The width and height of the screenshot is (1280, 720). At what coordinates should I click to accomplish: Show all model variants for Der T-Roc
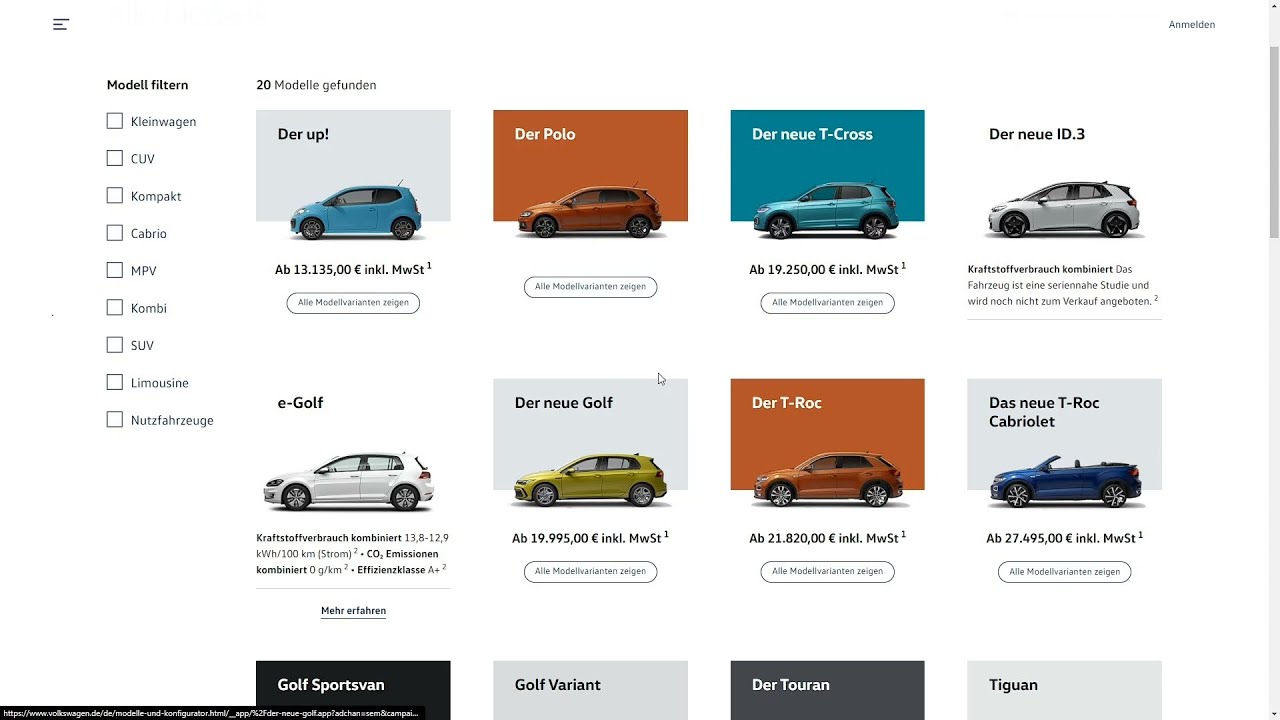click(827, 571)
